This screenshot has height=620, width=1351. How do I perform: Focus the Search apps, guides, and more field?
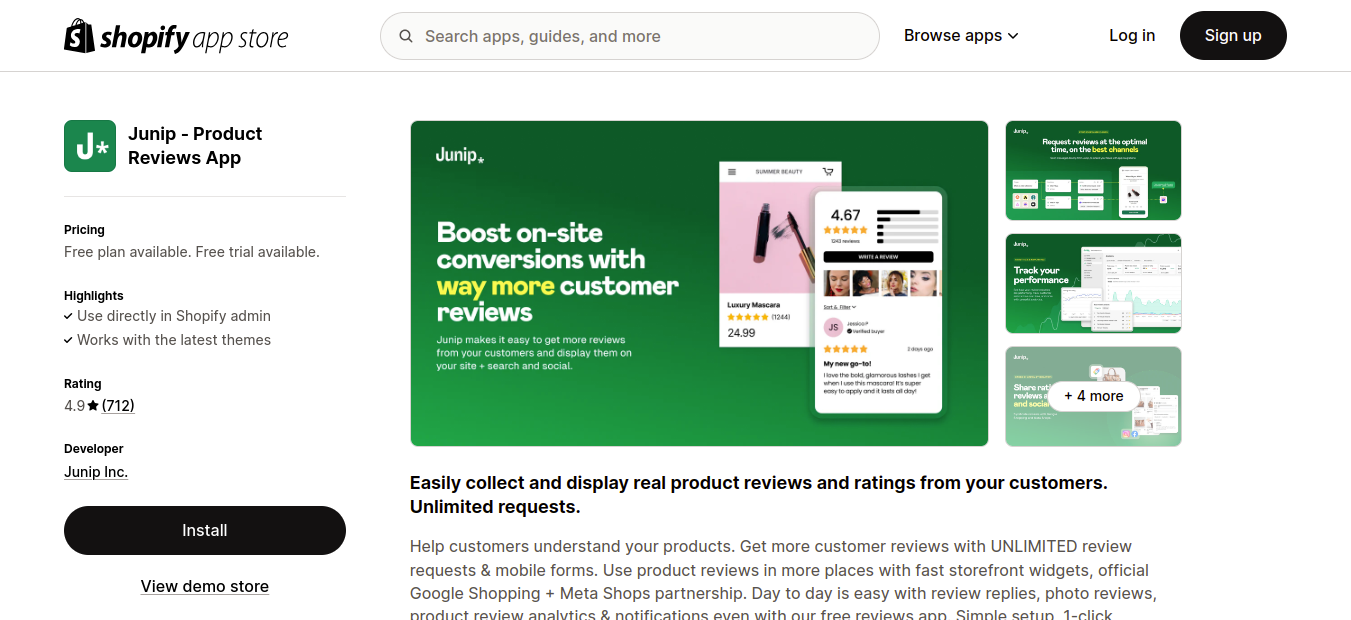pos(630,36)
